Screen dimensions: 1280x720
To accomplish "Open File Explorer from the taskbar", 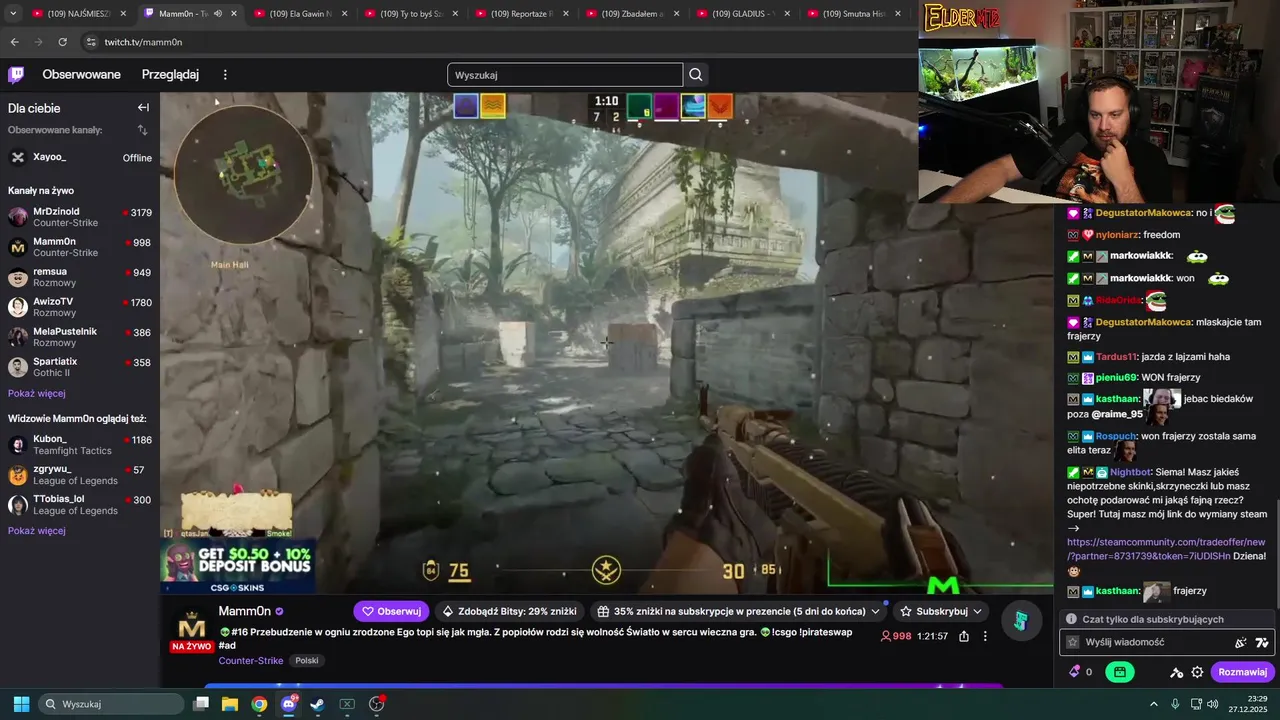I will coord(230,704).
